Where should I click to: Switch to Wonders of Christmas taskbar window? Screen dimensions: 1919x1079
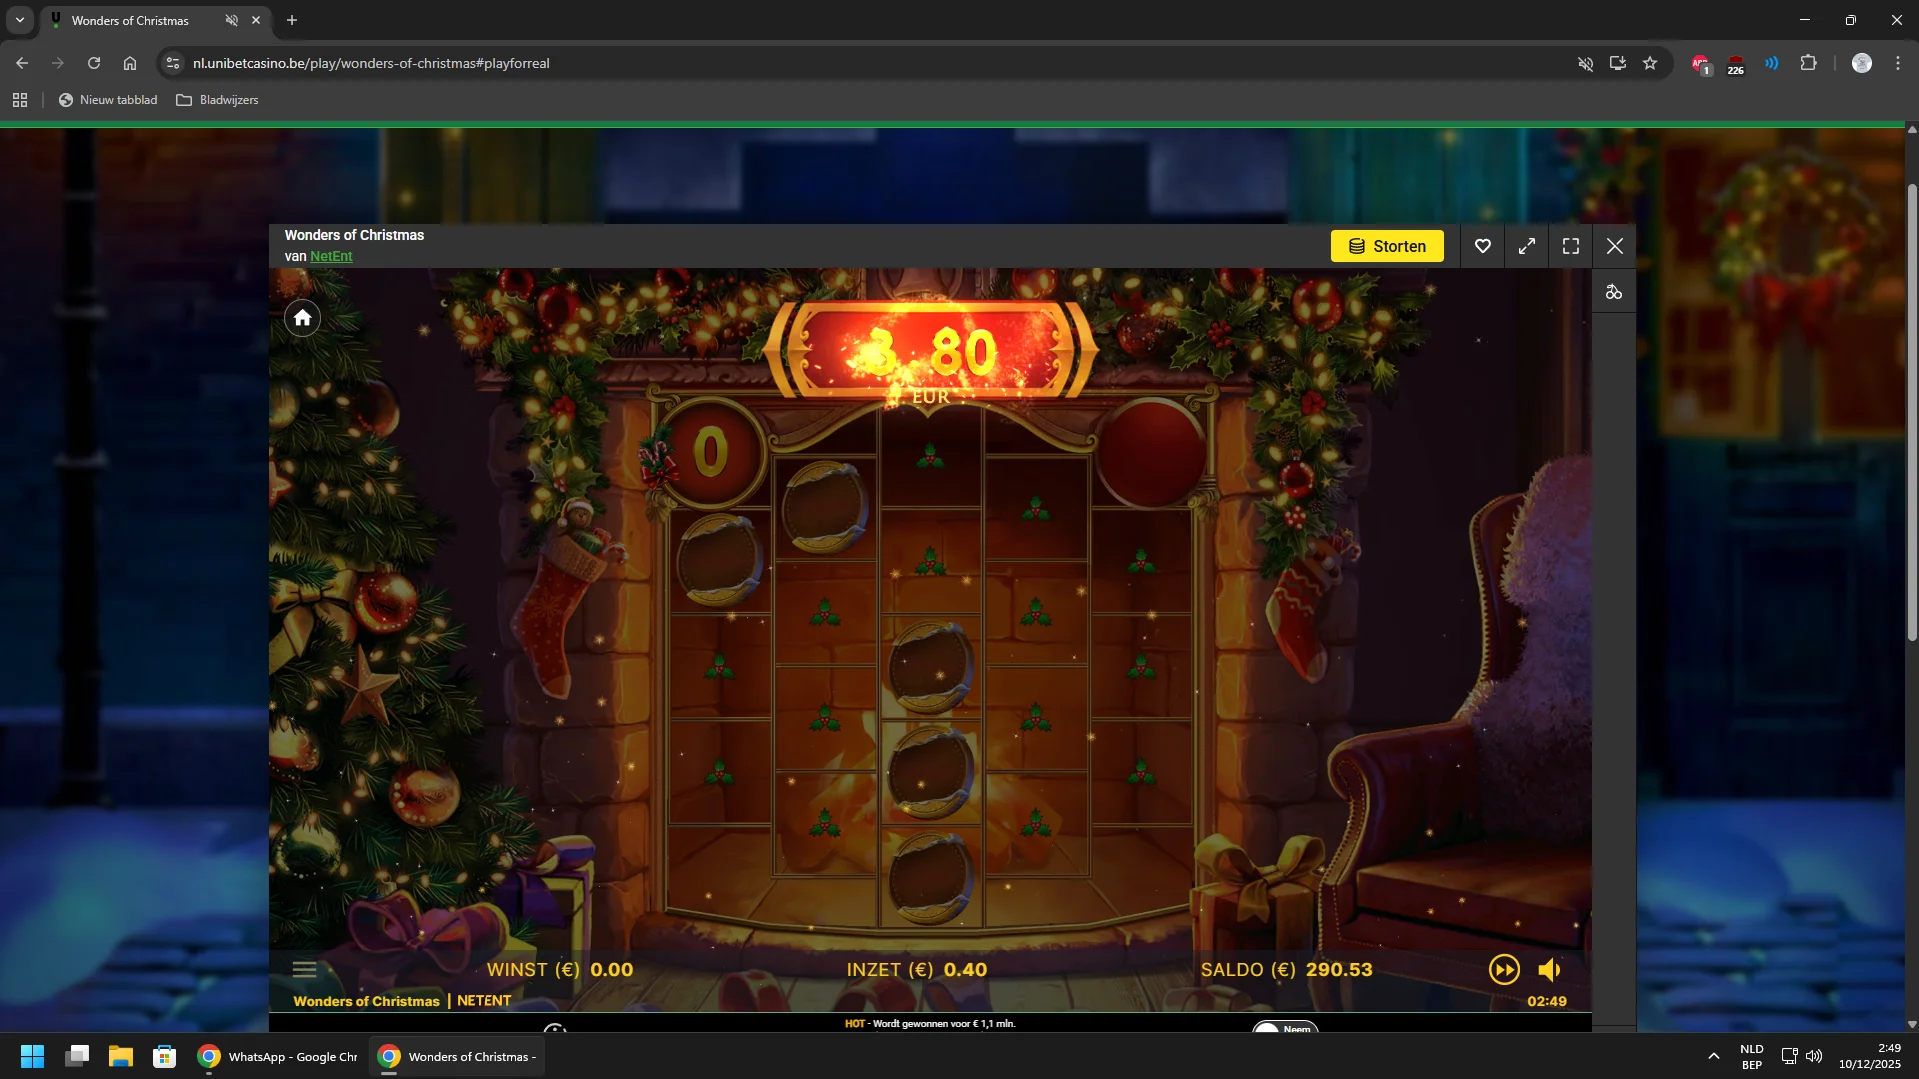[457, 1056]
